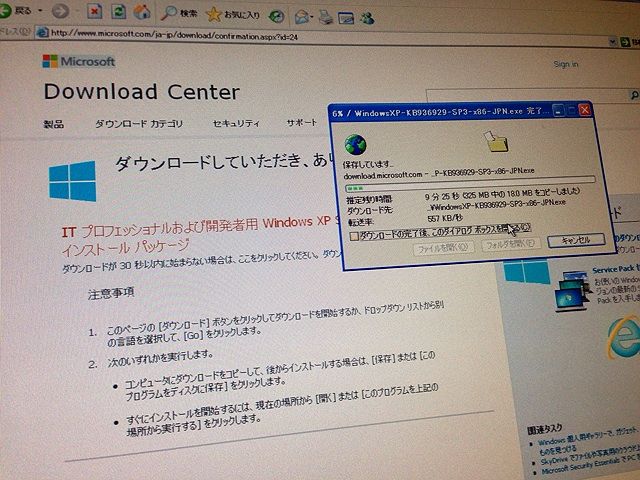Viewport: 640px width, 480px height.
Task: Click the 557 KB/秒 transfer rate text
Action: 445,218
